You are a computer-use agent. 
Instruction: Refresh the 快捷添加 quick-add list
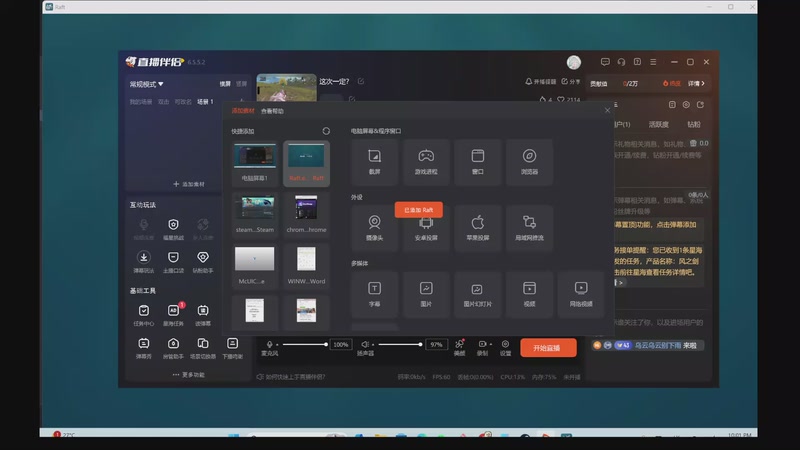click(x=326, y=131)
